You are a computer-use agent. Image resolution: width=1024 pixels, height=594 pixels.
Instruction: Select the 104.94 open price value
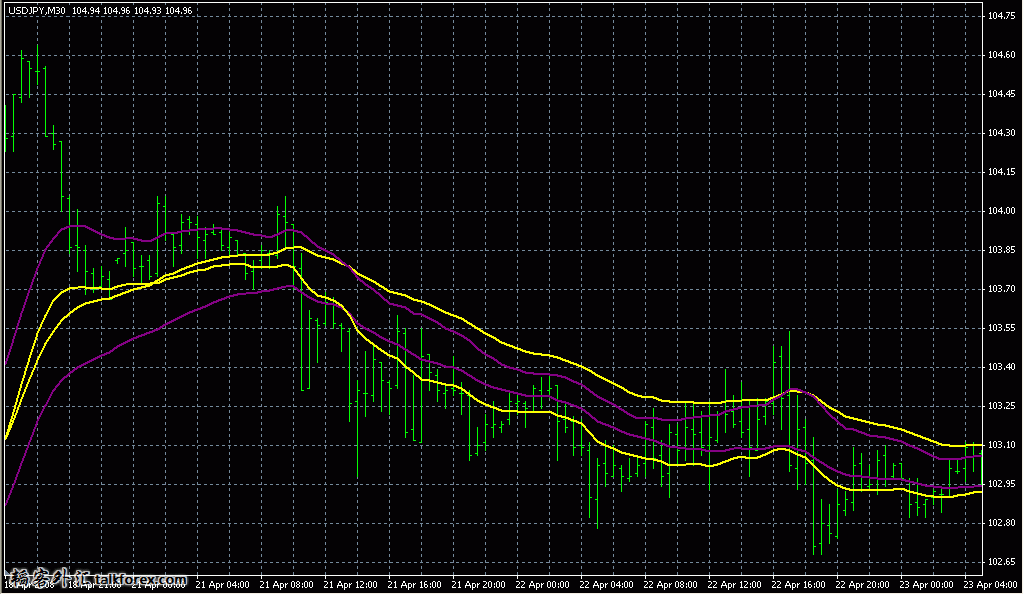[86, 11]
